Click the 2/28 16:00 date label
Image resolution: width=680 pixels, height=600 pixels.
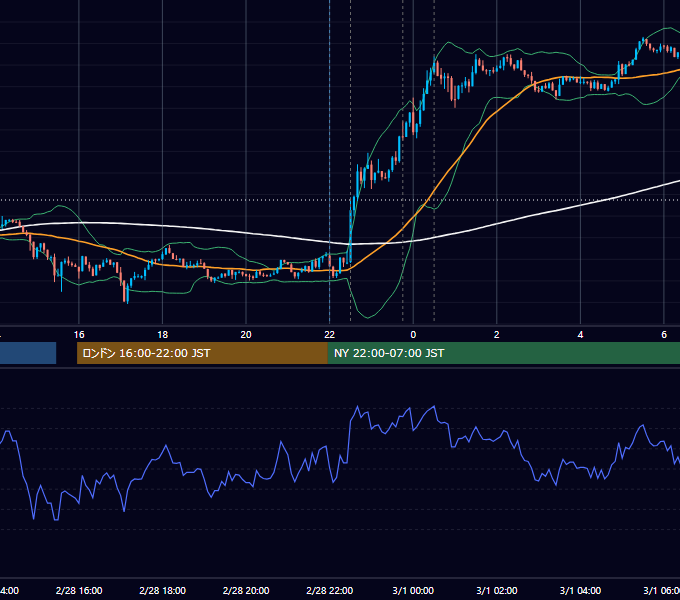[79, 590]
